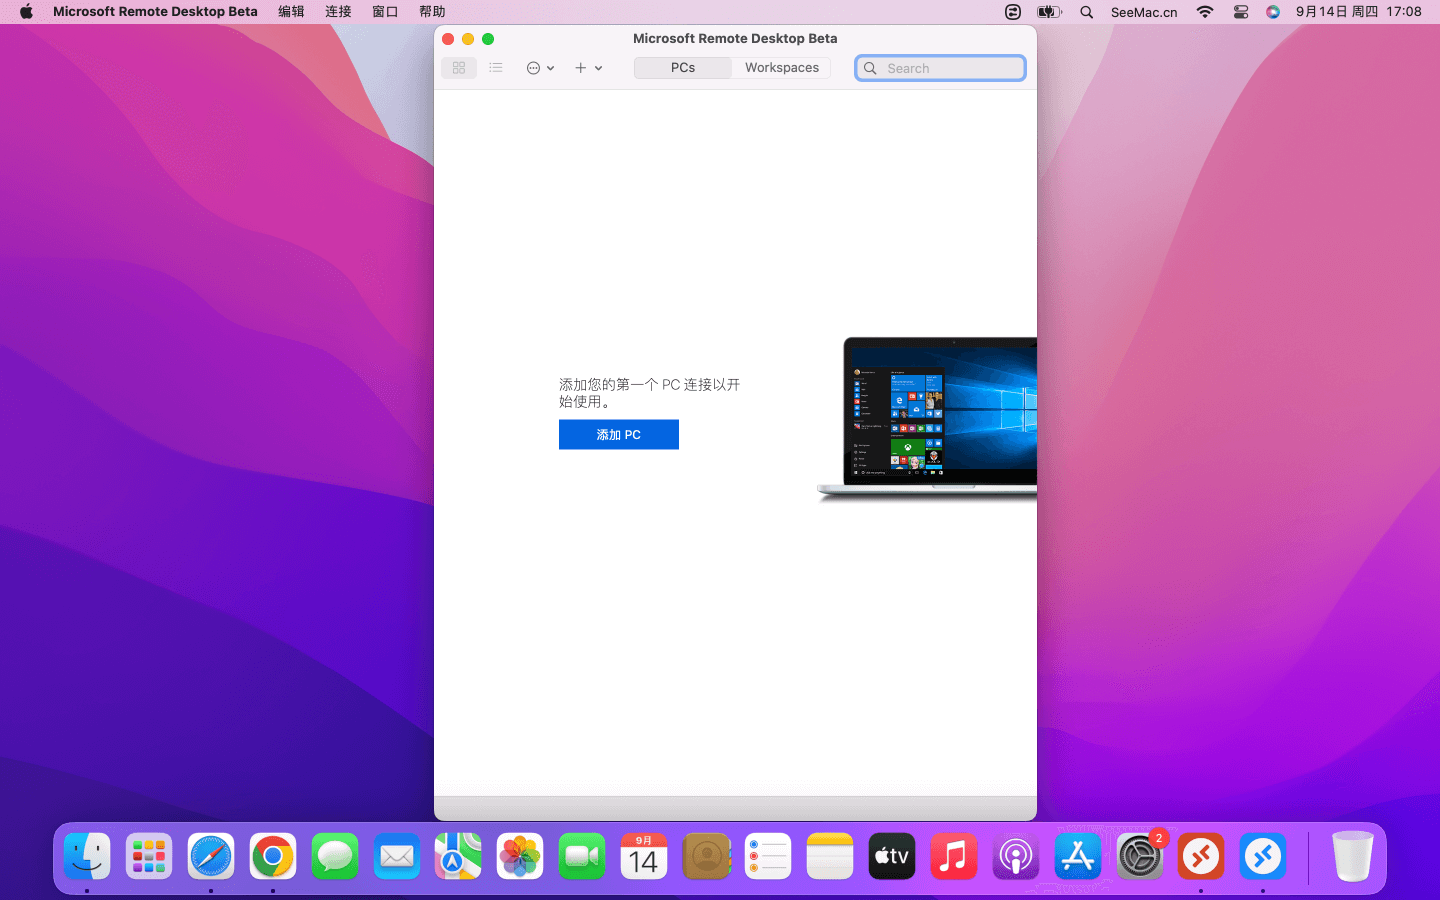Open the 连接 menu
The width and height of the screenshot is (1440, 900).
pos(338,12)
